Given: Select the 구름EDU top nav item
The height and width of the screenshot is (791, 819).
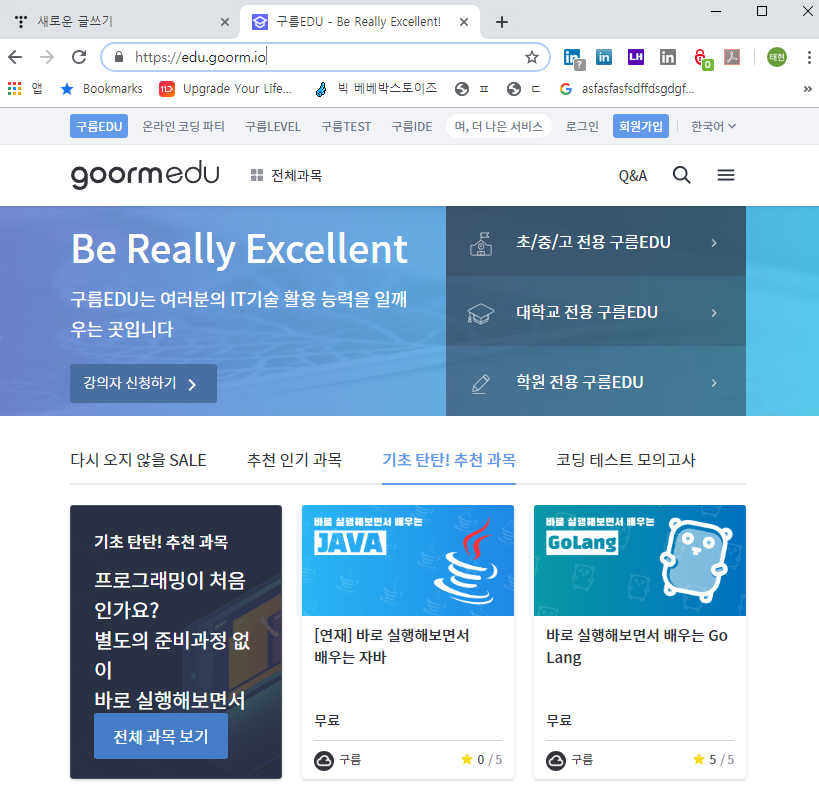Looking at the screenshot, I should [x=99, y=126].
